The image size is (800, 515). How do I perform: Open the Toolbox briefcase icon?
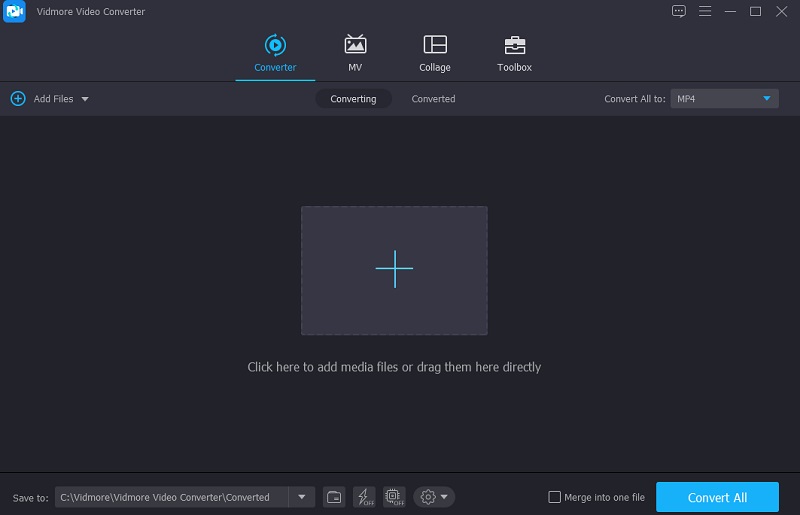(x=514, y=45)
